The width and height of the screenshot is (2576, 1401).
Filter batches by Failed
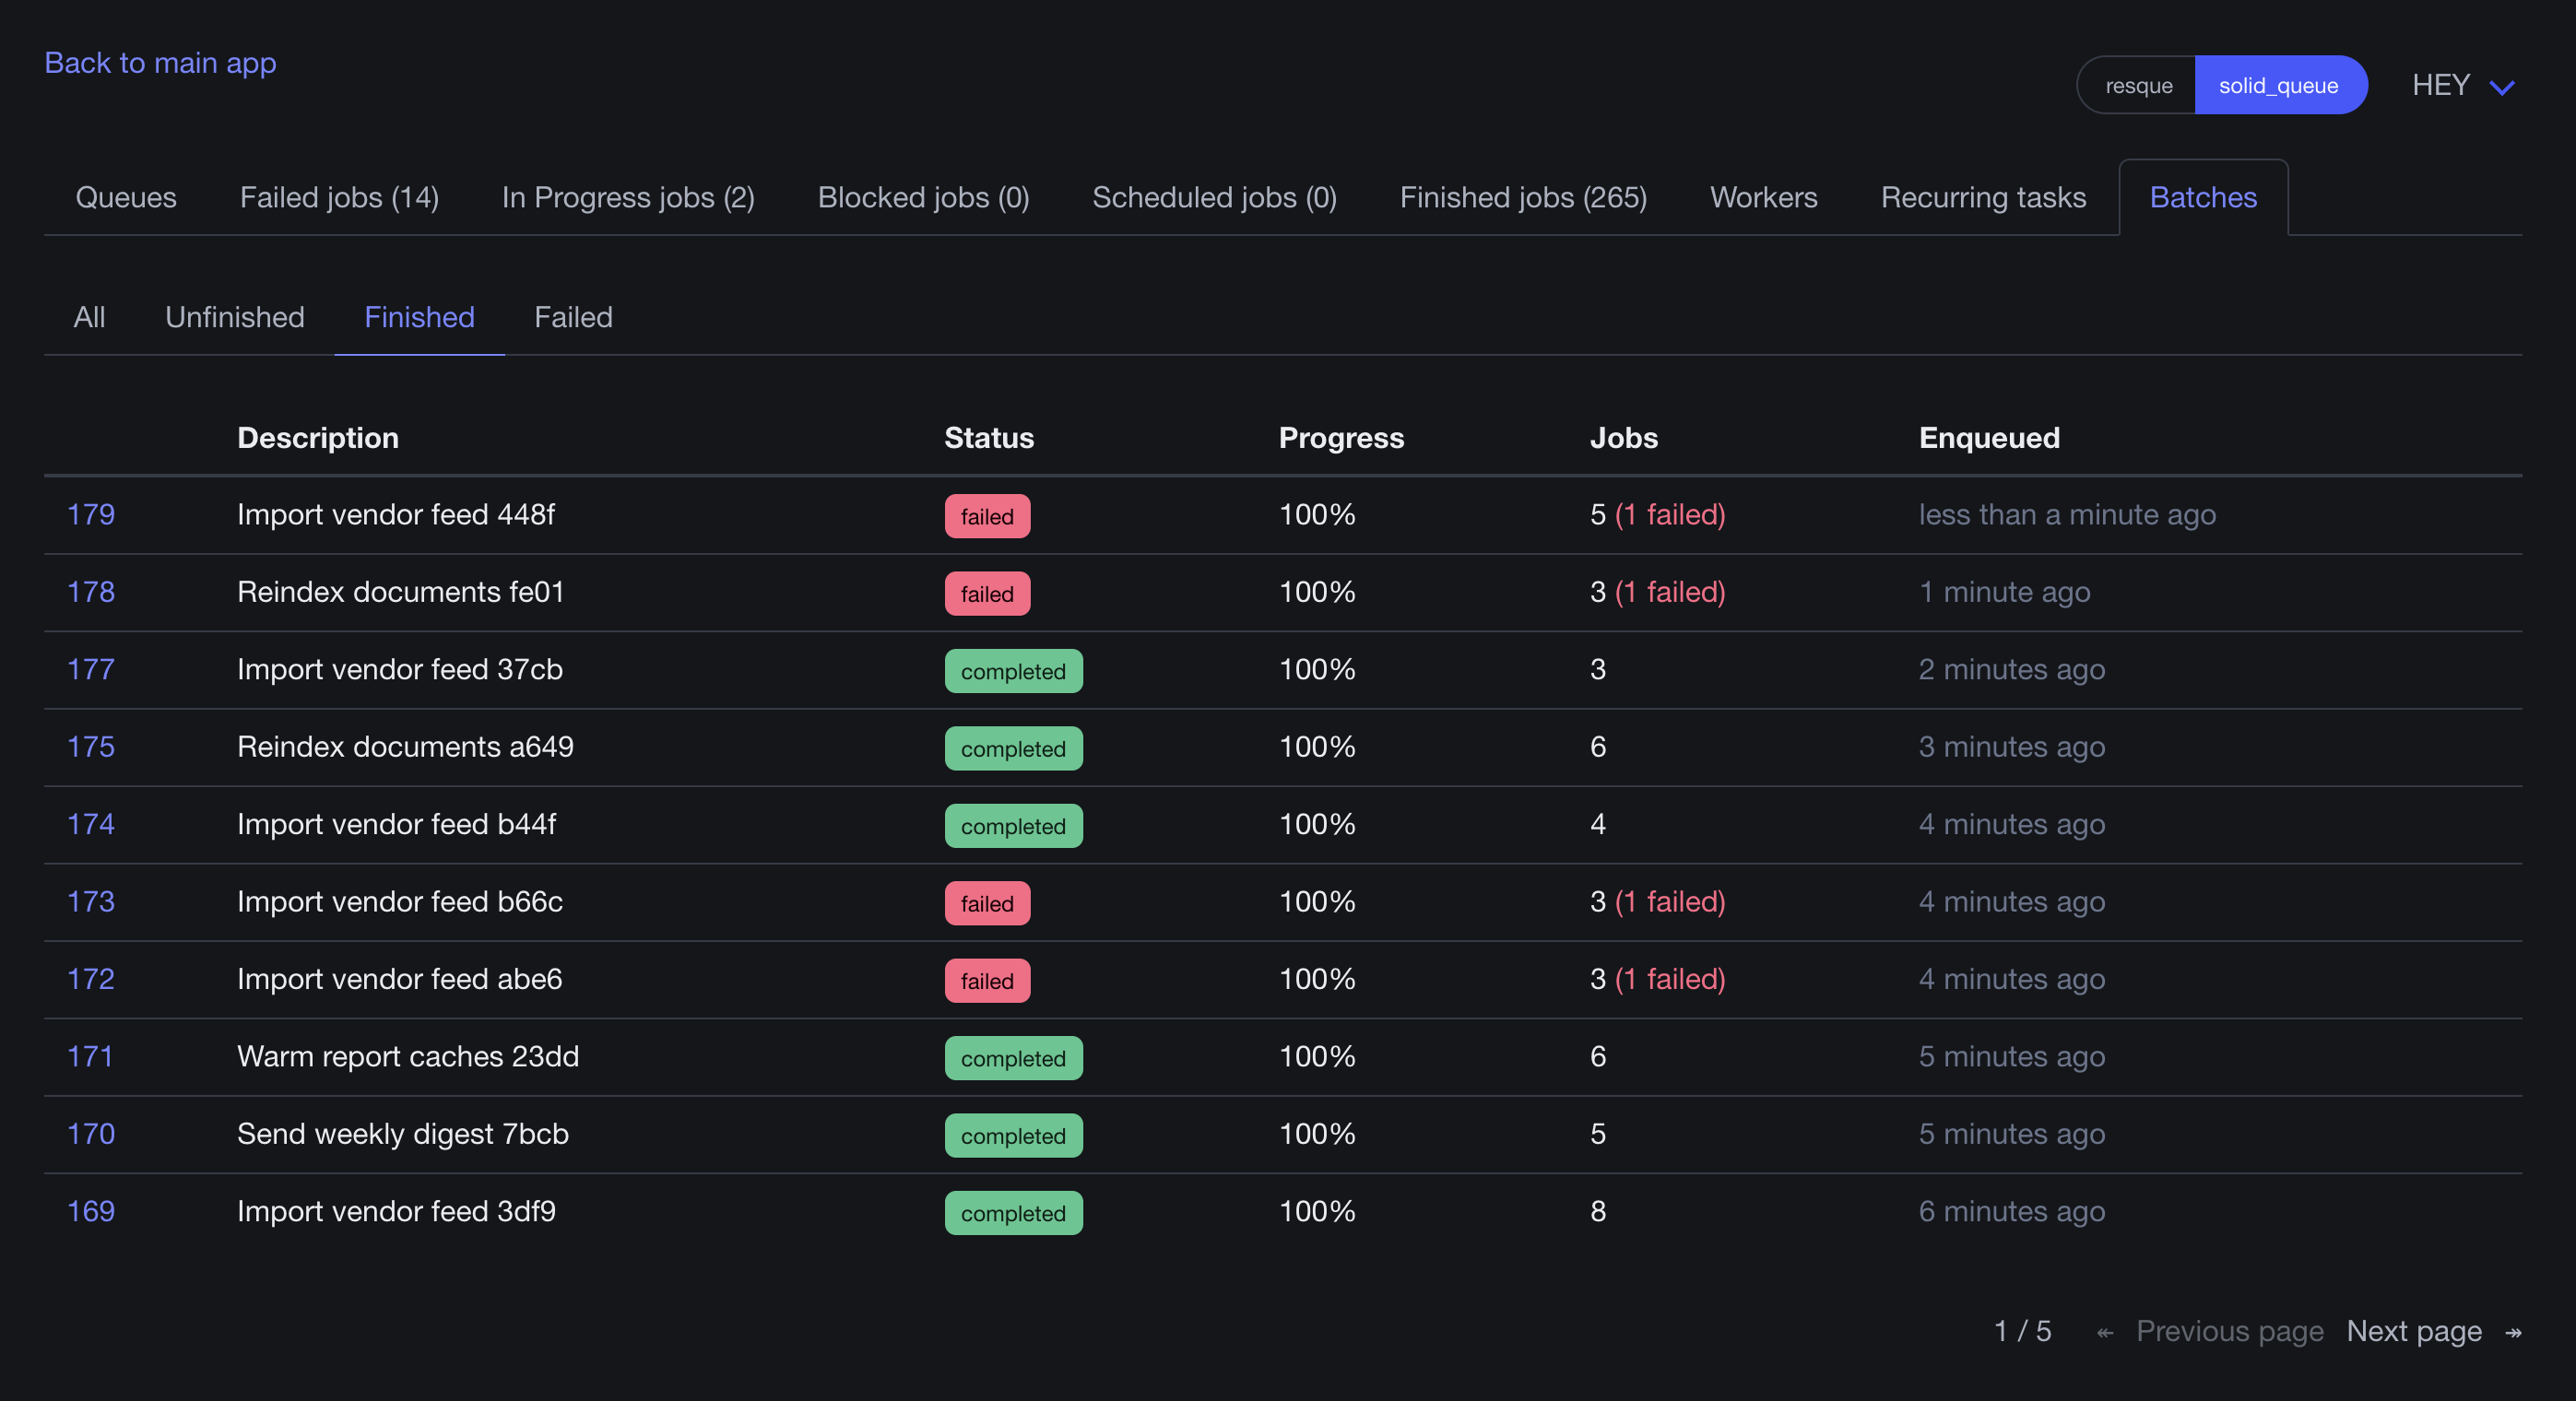click(x=573, y=317)
